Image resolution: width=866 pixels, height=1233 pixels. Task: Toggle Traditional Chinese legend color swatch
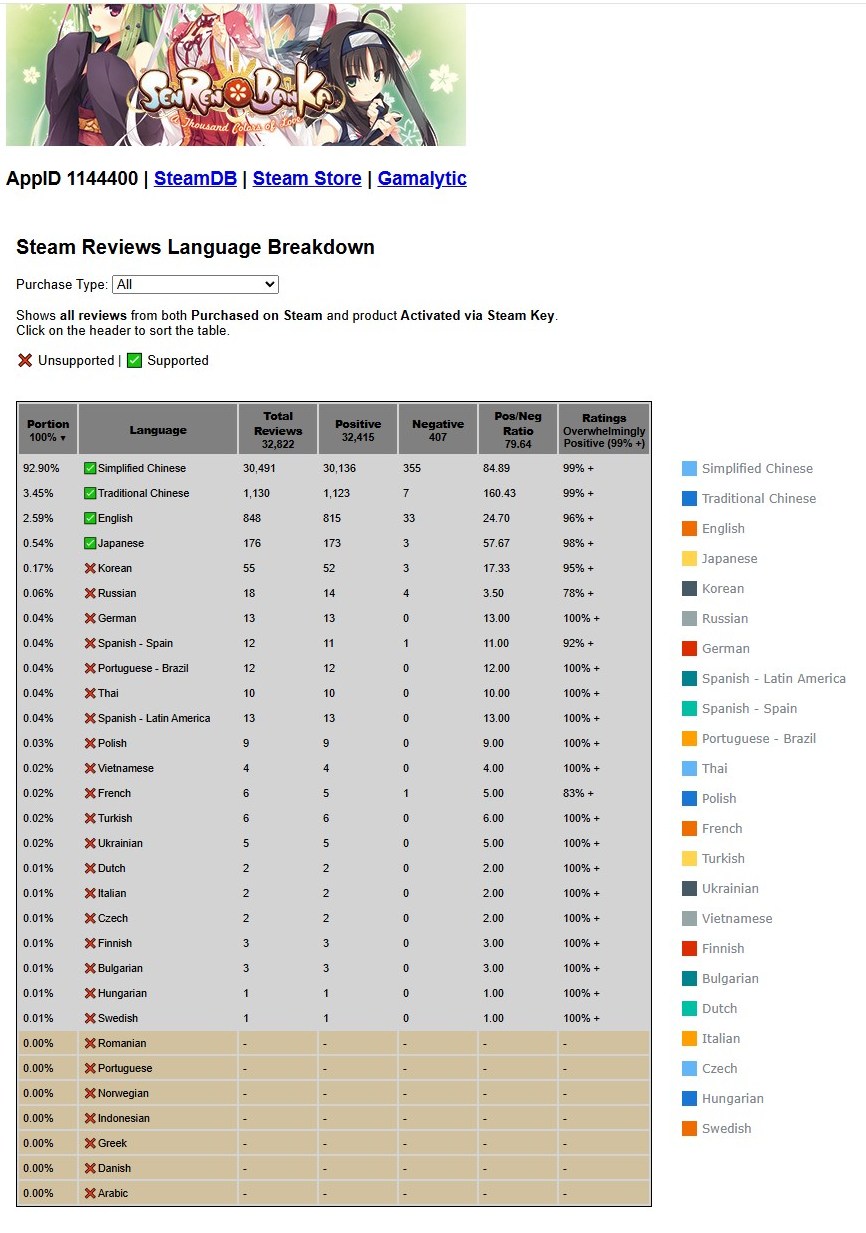pyautogui.click(x=689, y=498)
